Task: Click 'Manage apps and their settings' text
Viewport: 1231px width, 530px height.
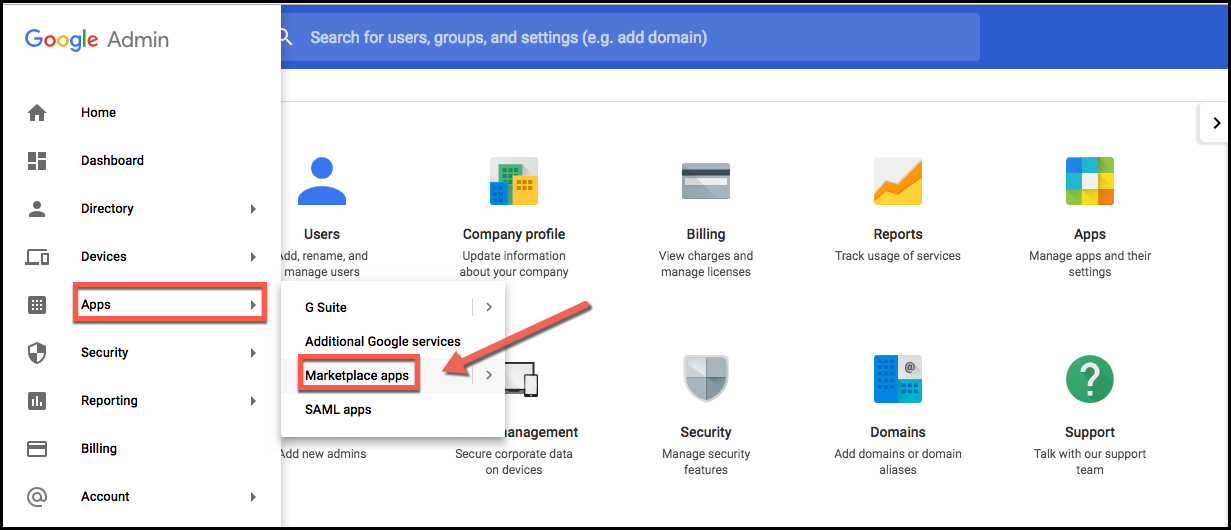Action: [1090, 264]
